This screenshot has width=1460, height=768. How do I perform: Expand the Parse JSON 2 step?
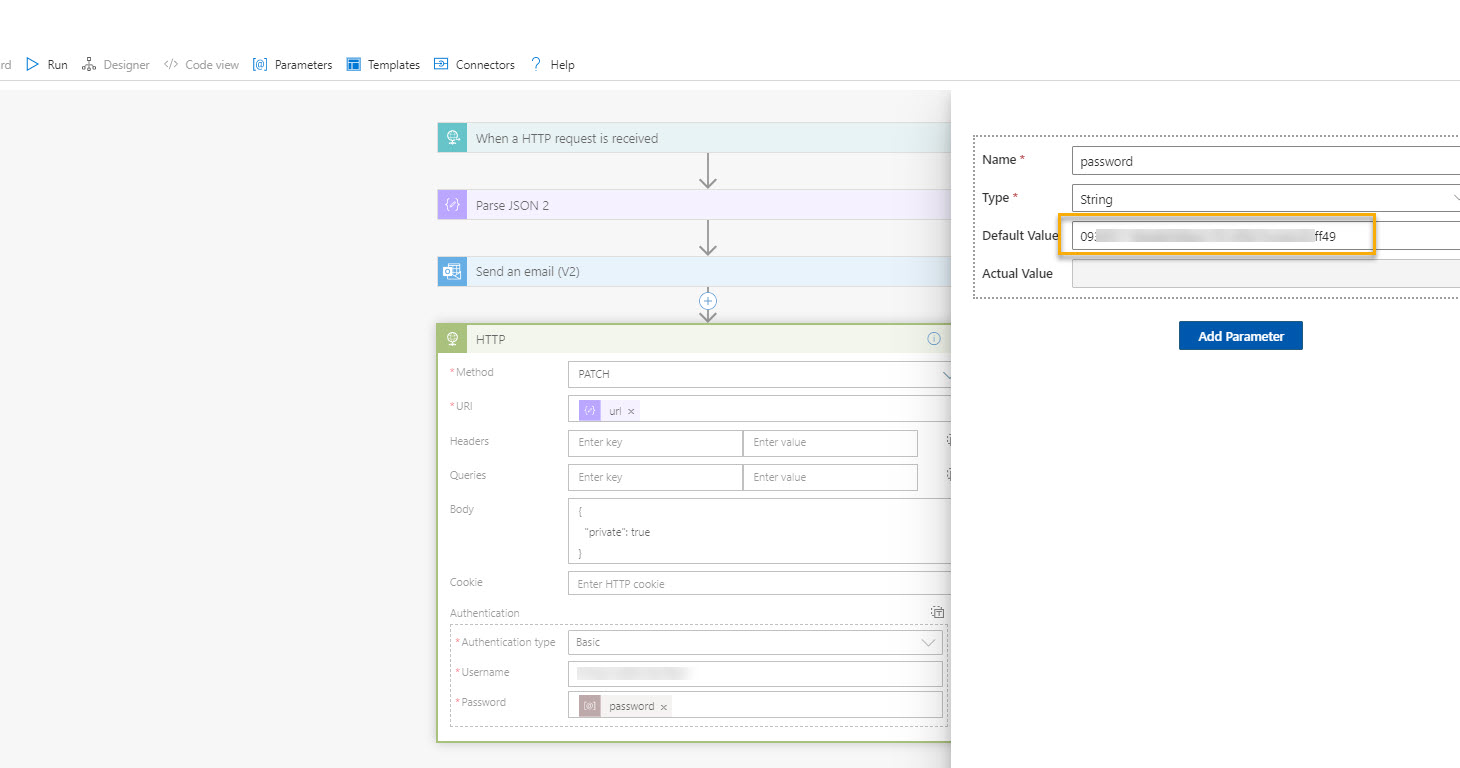pyautogui.click(x=694, y=205)
